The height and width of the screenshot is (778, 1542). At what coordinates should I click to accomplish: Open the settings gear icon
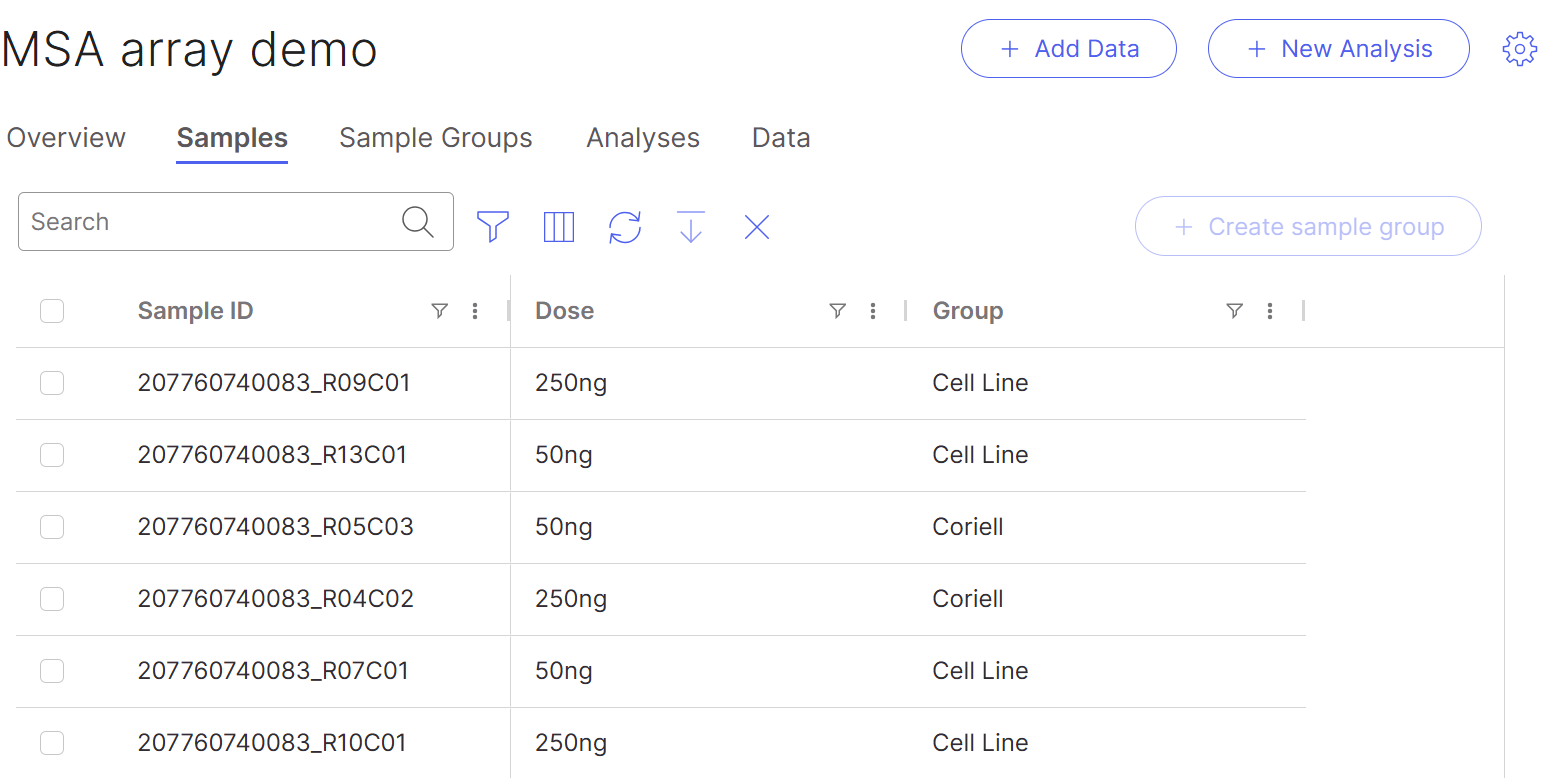[1519, 49]
